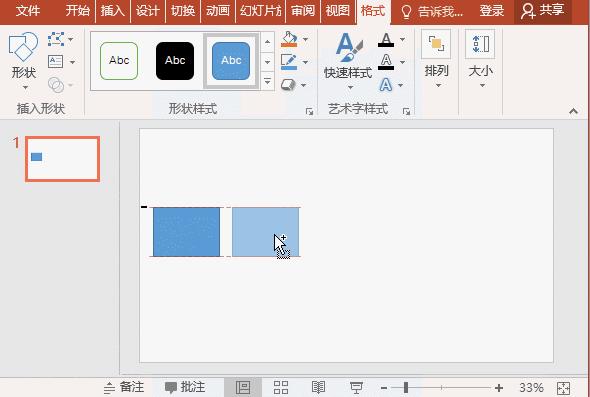
Task: Click the Shape Effects icon
Action: 288,85
